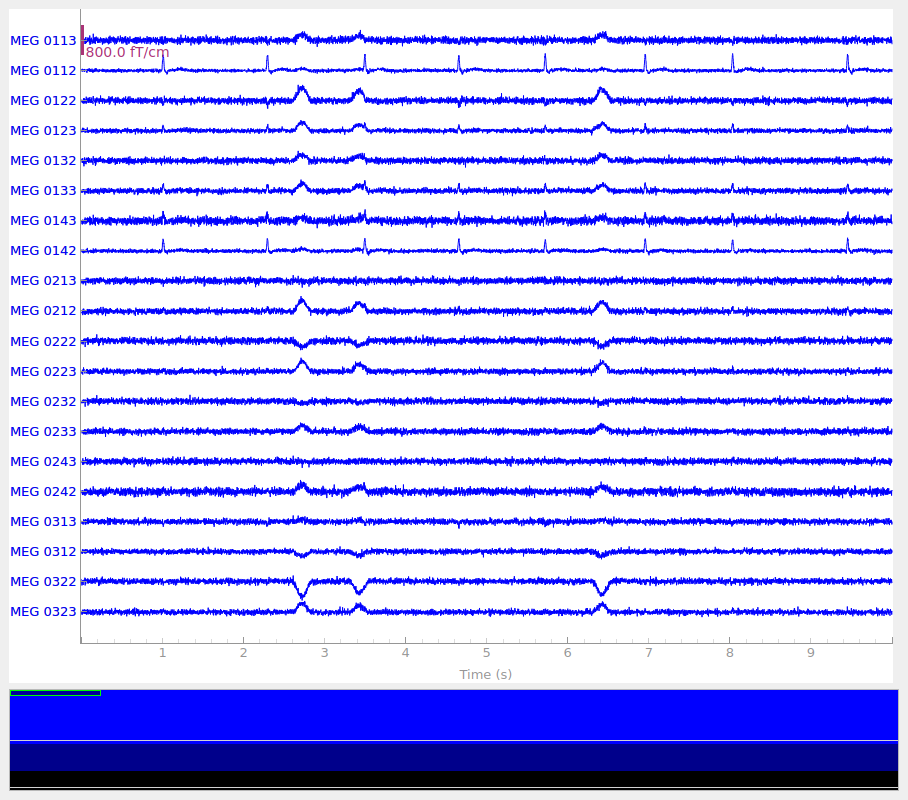Toggle the MEG 0322 channel label
Viewport: 908px width, 800px height.
point(43,582)
